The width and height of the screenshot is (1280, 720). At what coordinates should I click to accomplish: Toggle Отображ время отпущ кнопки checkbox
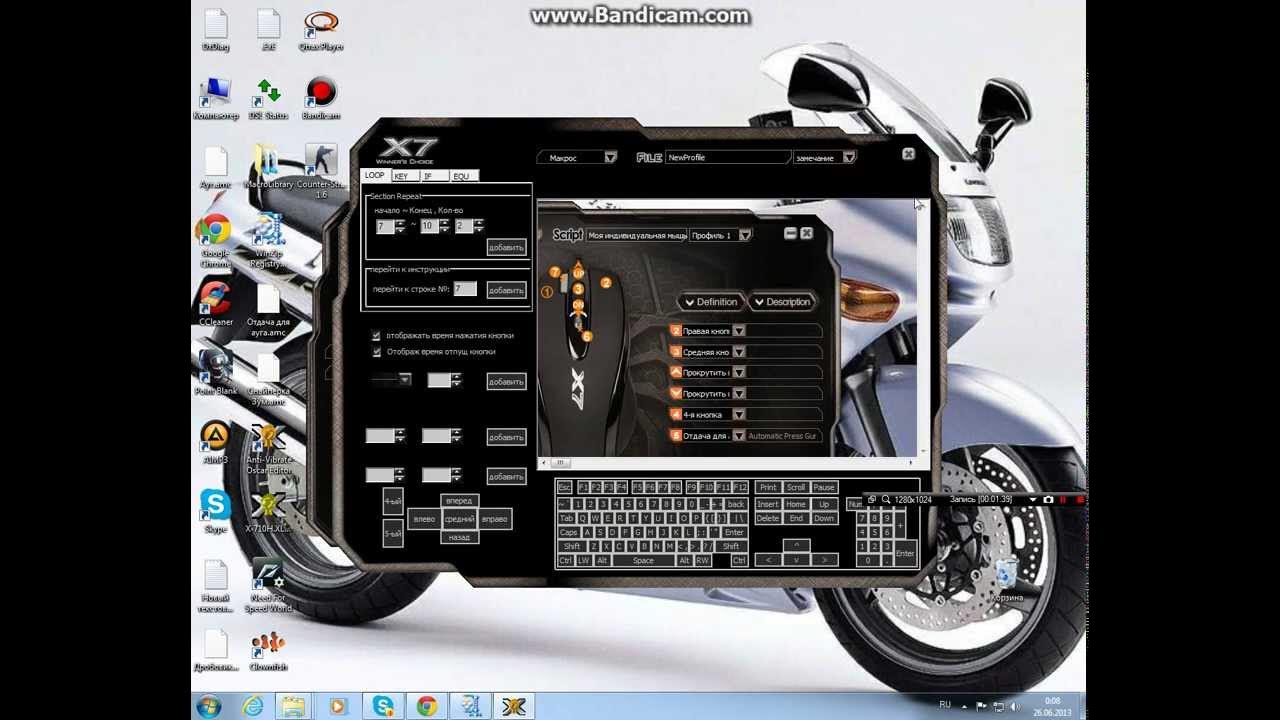coord(376,351)
